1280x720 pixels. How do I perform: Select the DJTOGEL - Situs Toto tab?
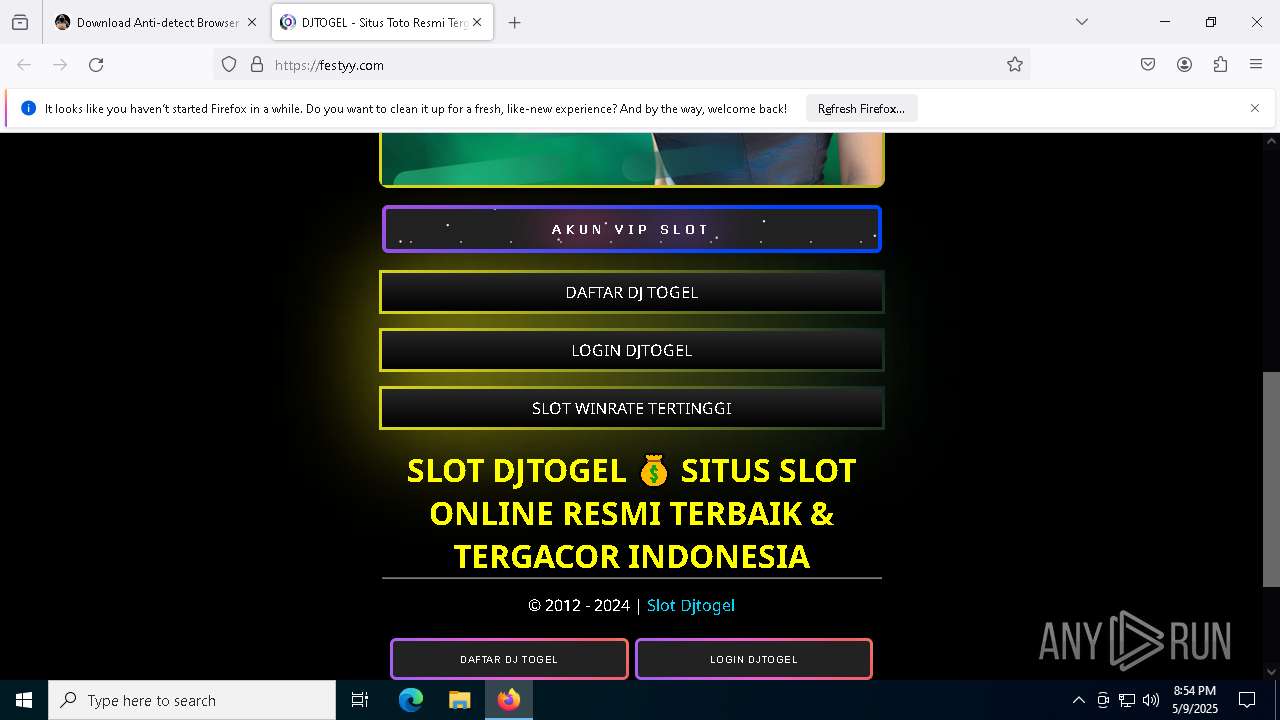(382, 22)
